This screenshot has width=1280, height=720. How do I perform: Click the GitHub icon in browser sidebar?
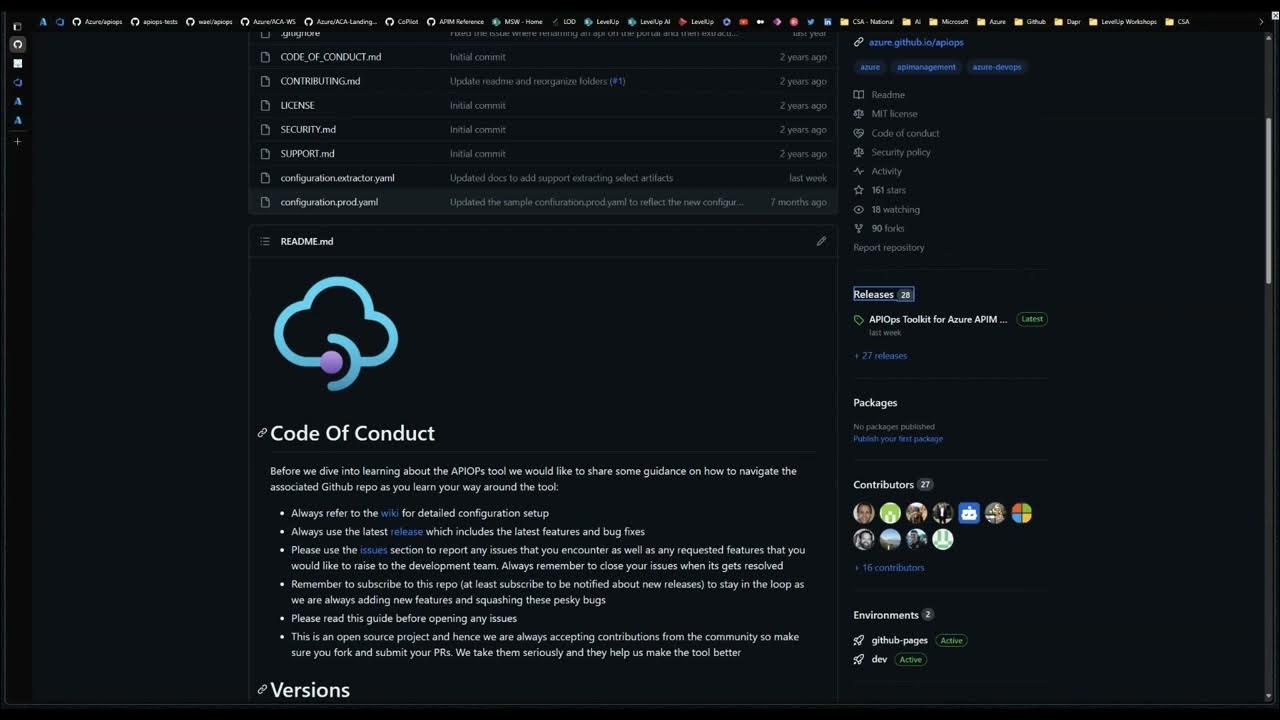point(17,44)
